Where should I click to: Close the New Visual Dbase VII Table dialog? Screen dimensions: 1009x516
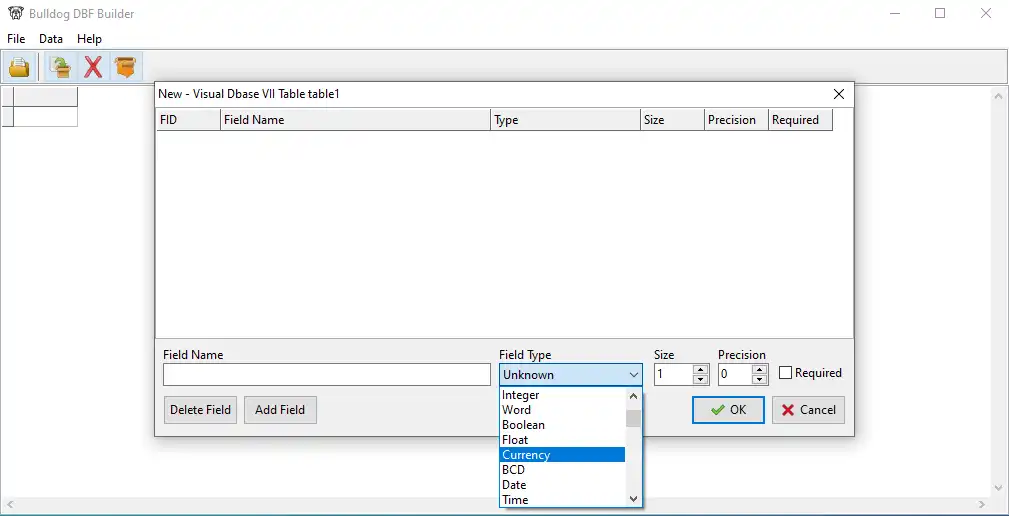pyautogui.click(x=838, y=94)
